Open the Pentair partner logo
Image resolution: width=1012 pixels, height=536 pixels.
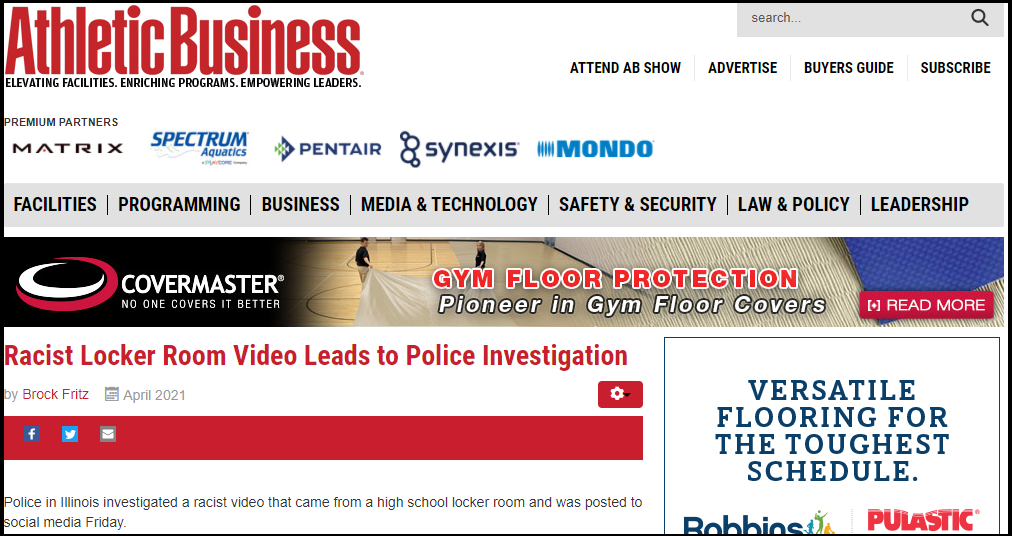[x=328, y=149]
